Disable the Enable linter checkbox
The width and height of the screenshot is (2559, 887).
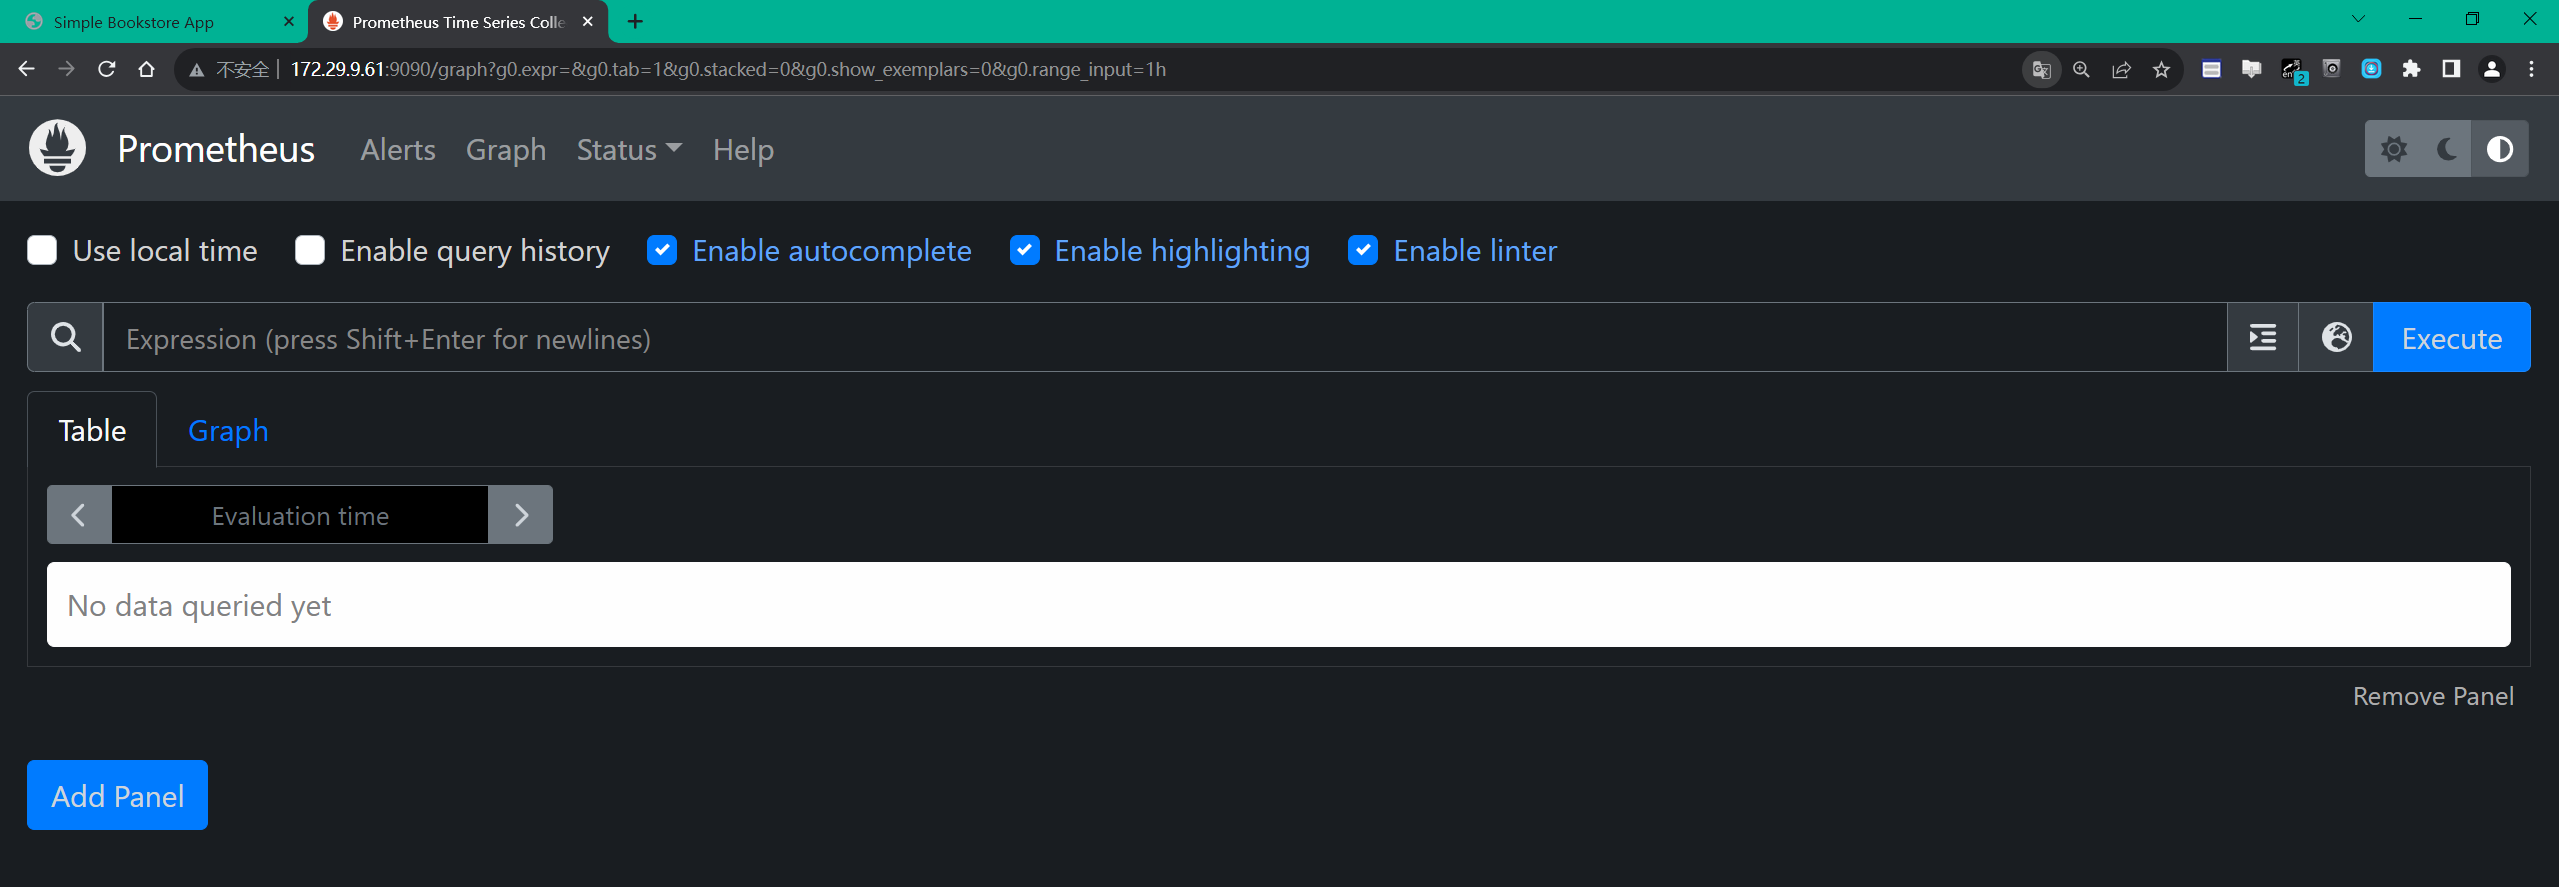(1363, 250)
